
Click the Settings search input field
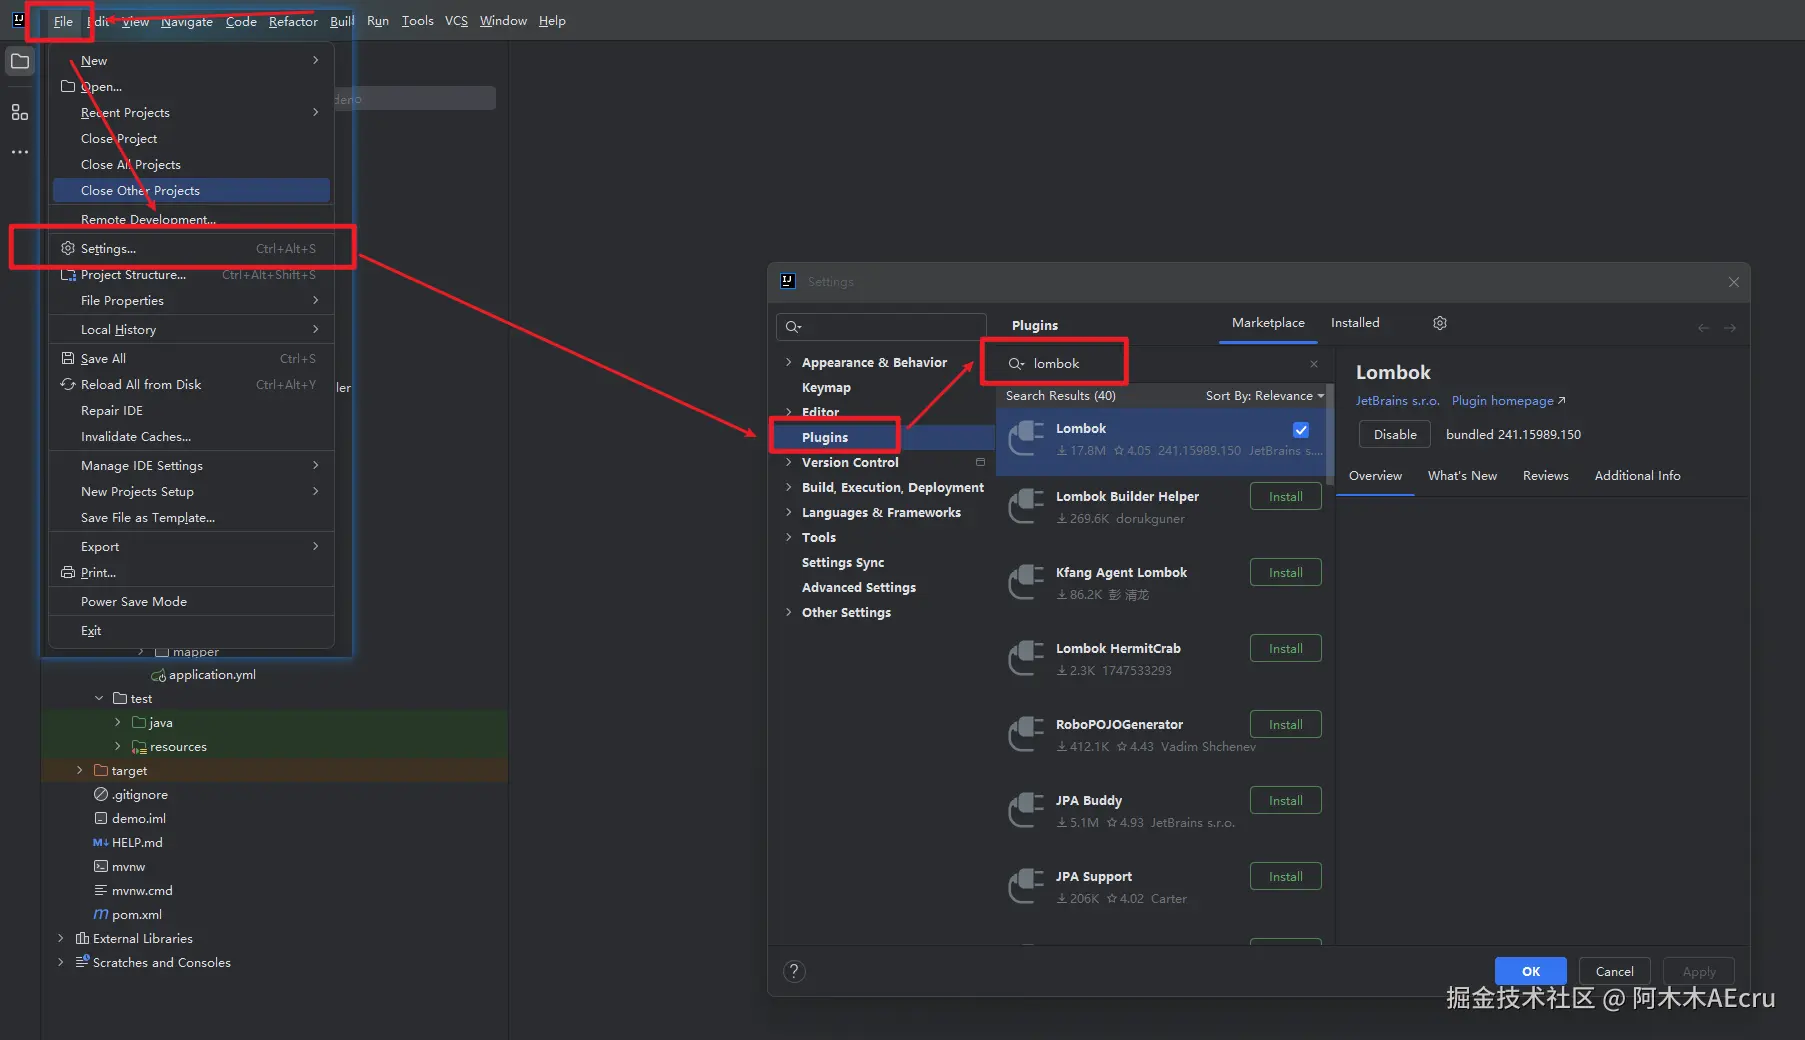point(881,327)
